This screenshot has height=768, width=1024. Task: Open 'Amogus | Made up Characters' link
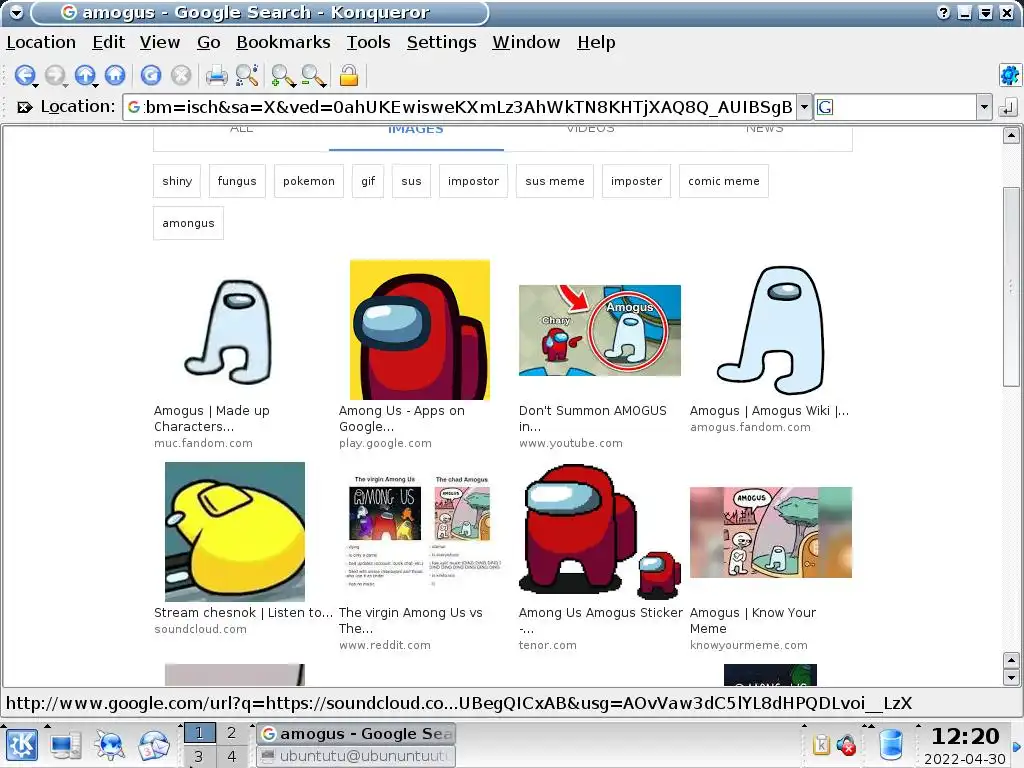coord(212,419)
